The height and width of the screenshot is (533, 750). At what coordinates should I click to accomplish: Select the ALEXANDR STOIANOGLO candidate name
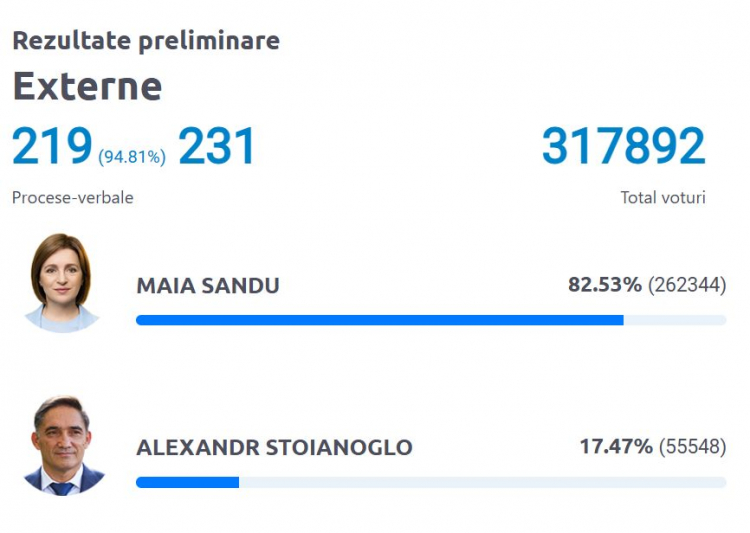tap(275, 447)
